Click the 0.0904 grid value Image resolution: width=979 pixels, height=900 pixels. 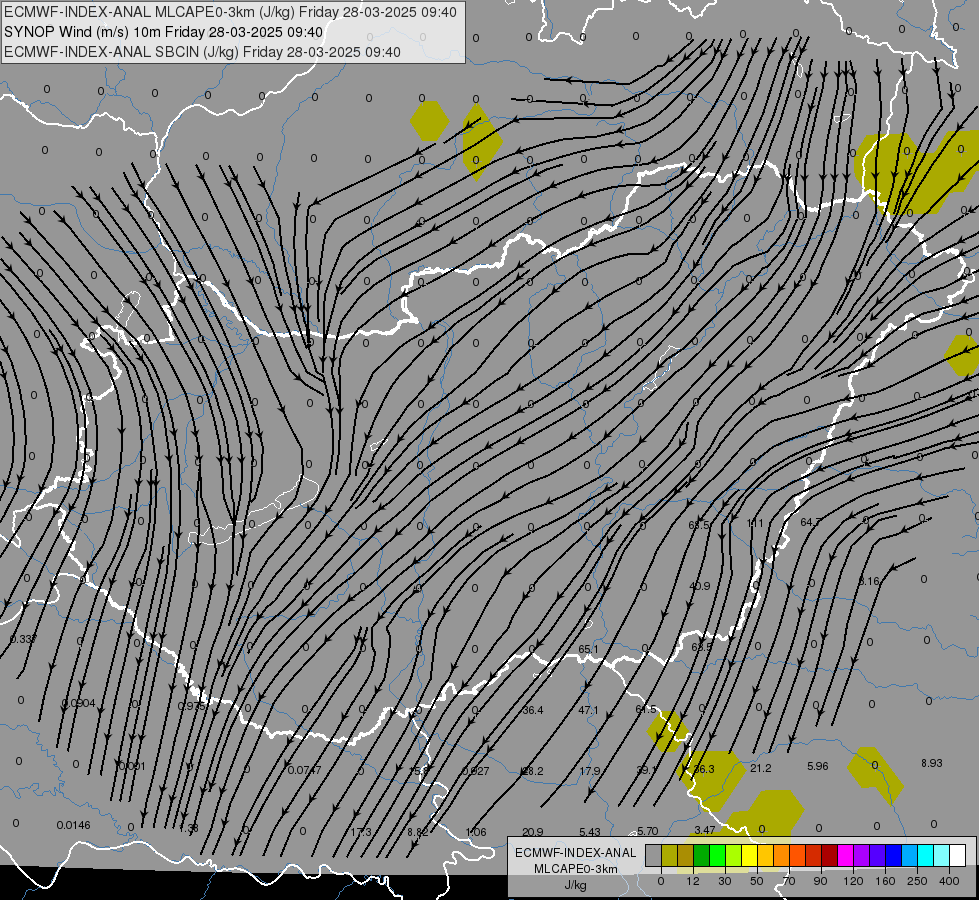(x=79, y=703)
